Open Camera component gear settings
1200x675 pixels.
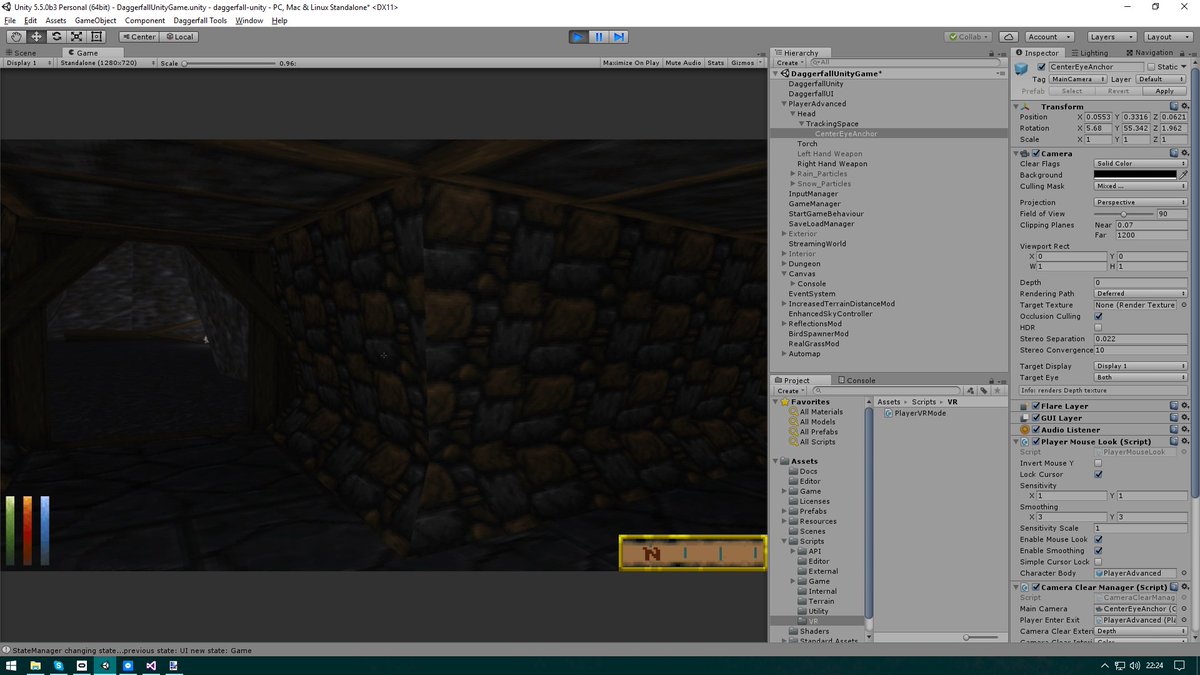coord(1184,153)
